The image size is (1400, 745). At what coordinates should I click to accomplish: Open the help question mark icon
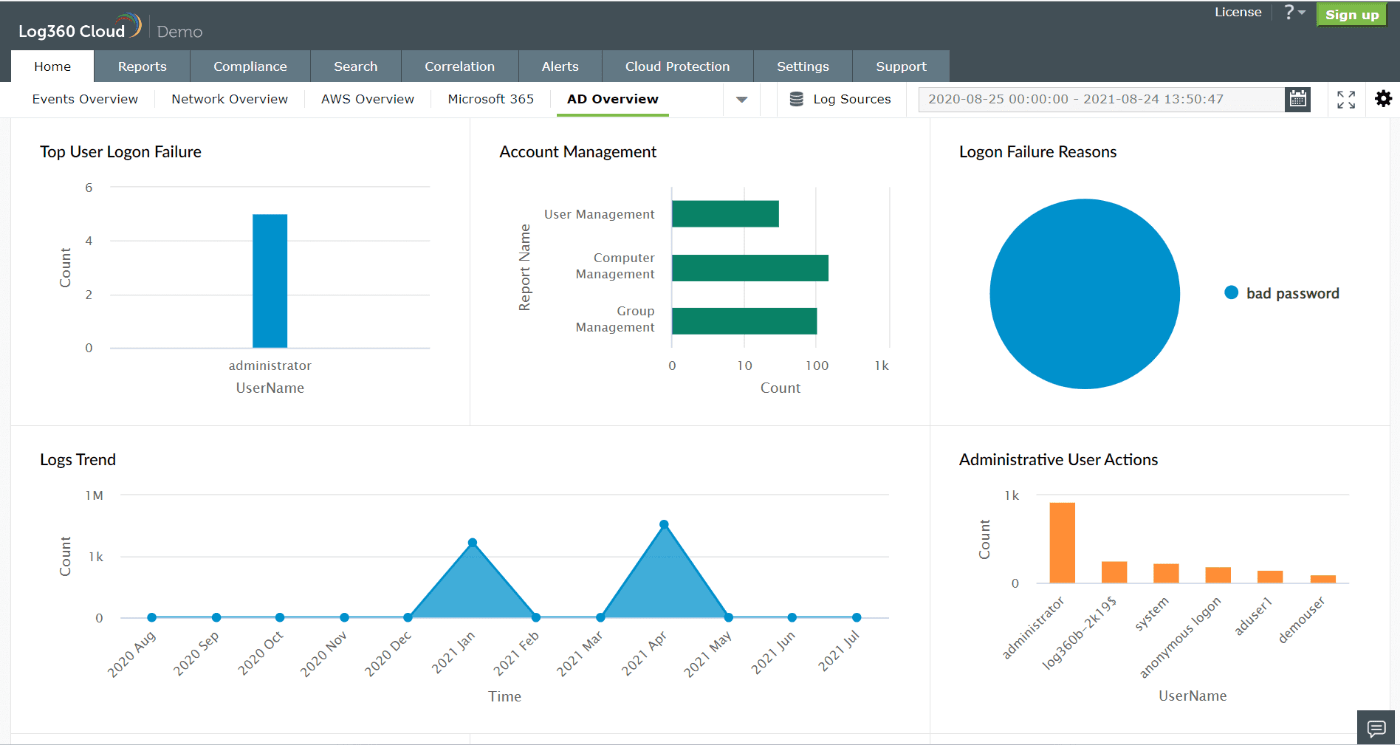1289,12
